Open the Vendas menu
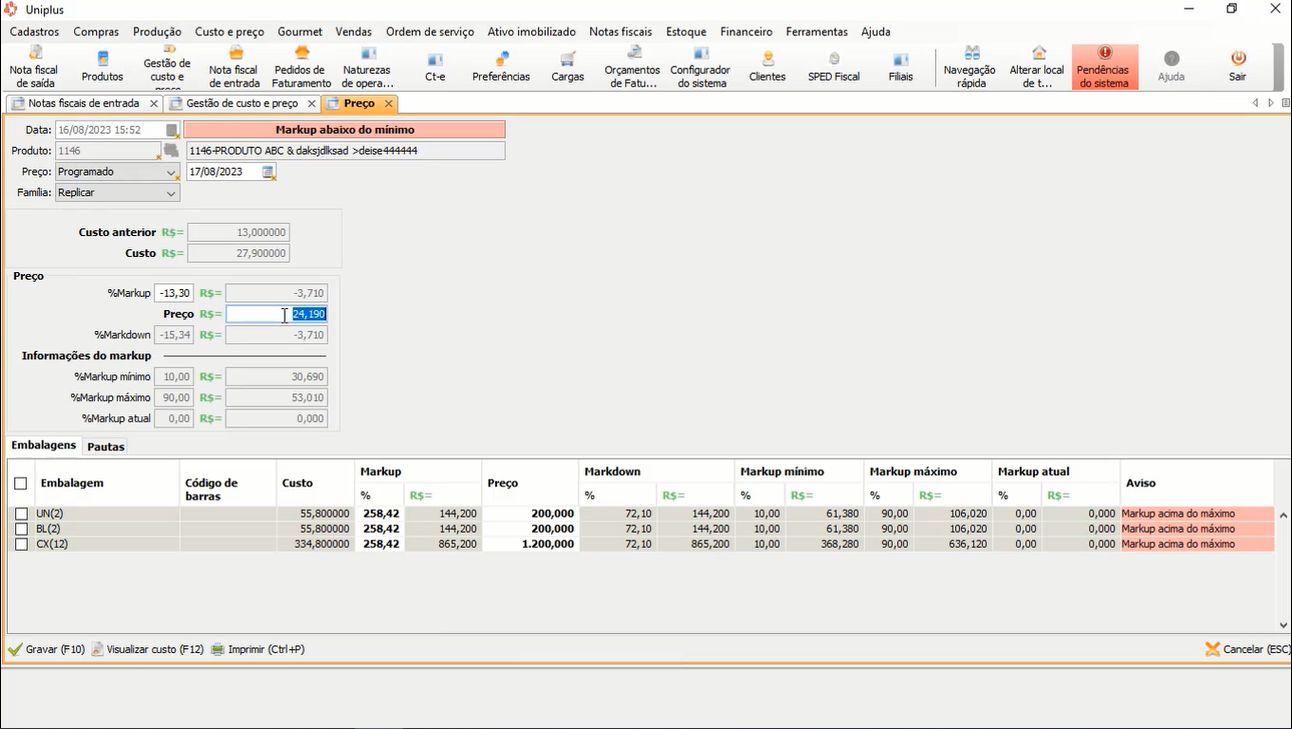The image size is (1292, 729). click(x=353, y=32)
